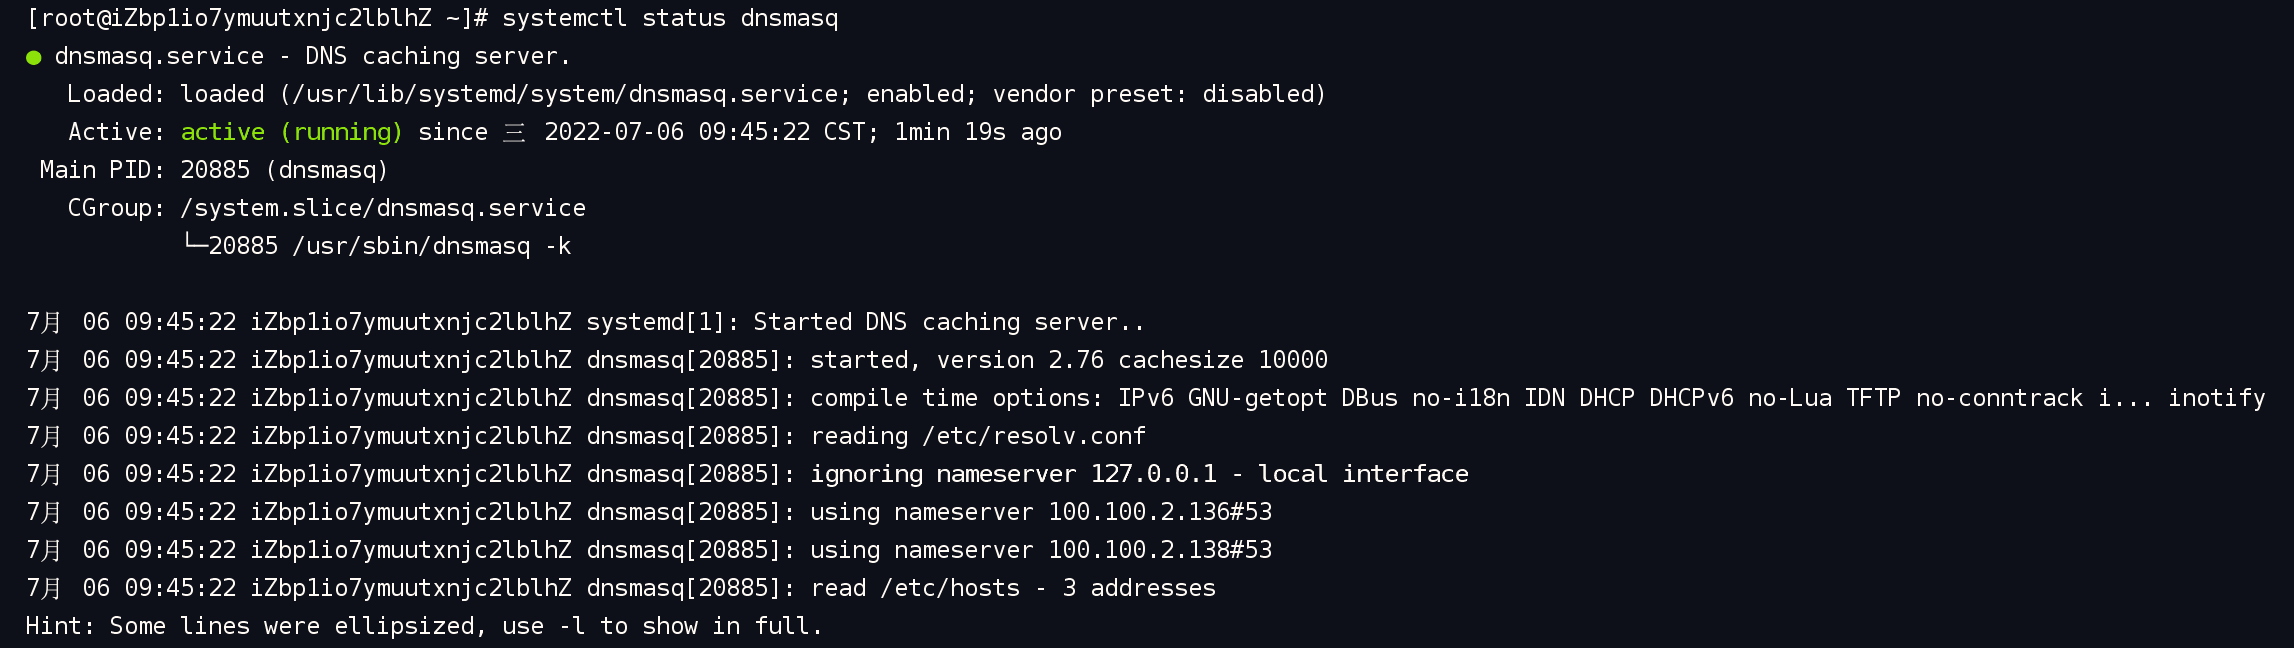This screenshot has width=2294, height=648.
Task: Click the dnsmasq.service unit file path
Action: (565, 94)
